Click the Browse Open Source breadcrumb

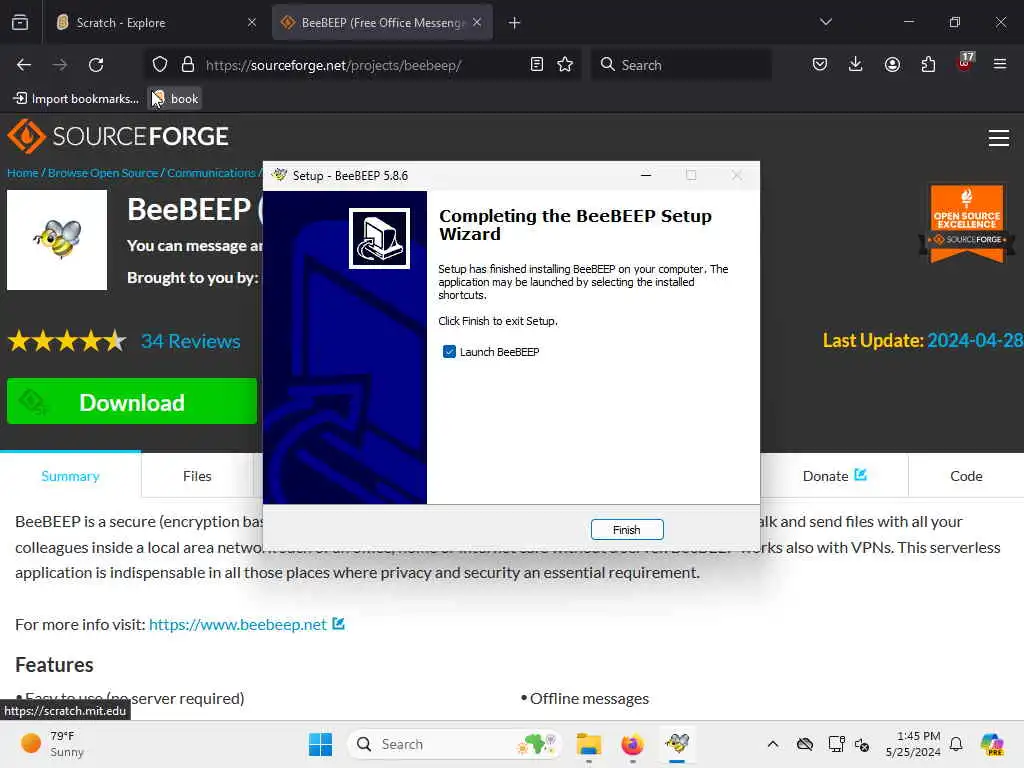(103, 173)
